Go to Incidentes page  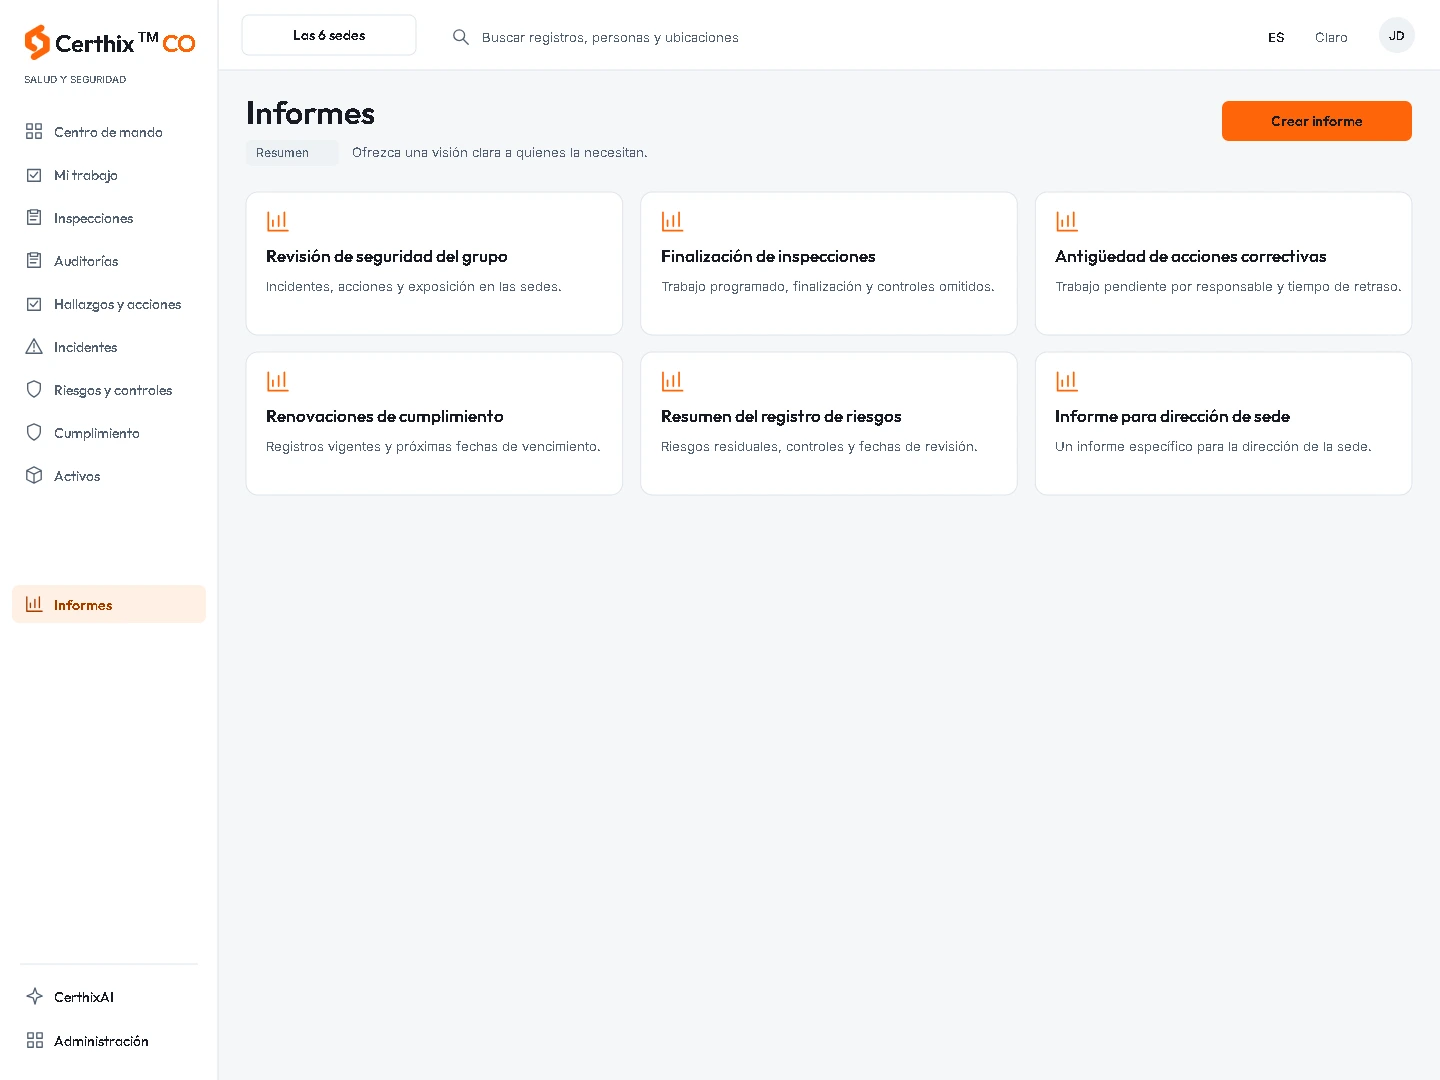tap(109, 347)
